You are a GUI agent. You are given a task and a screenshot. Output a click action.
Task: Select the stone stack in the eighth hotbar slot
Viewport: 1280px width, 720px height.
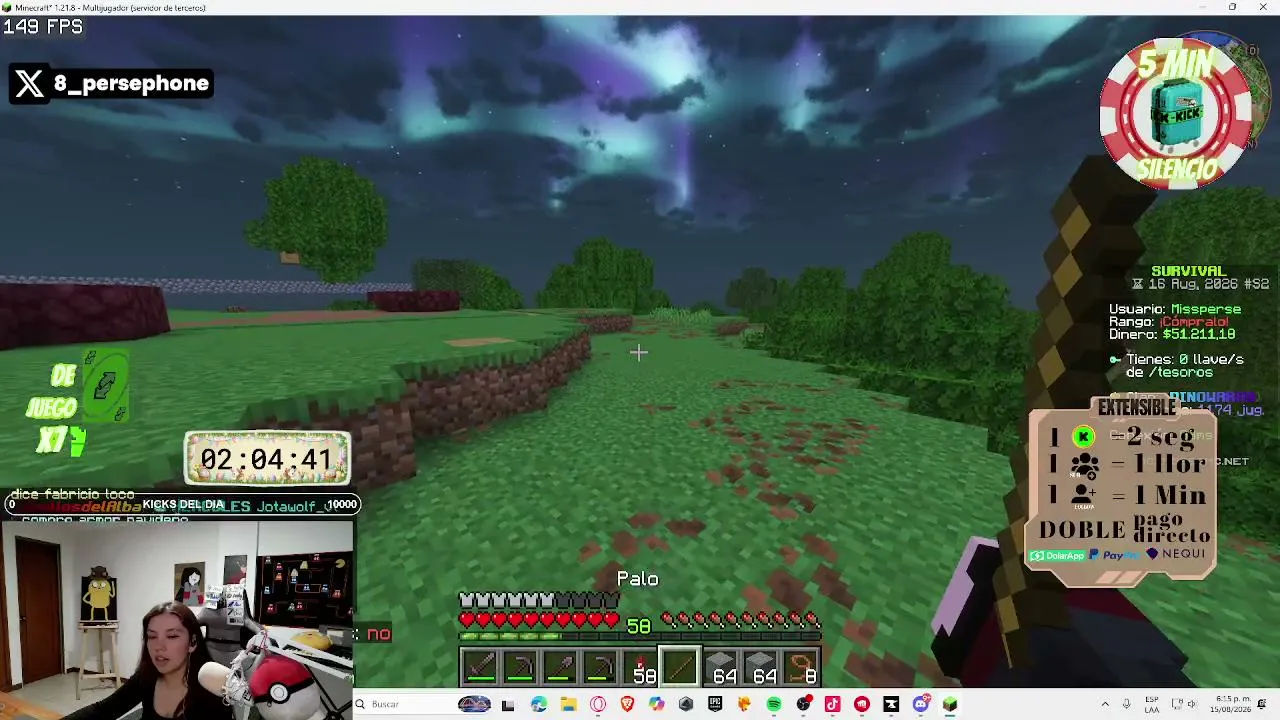point(760,667)
